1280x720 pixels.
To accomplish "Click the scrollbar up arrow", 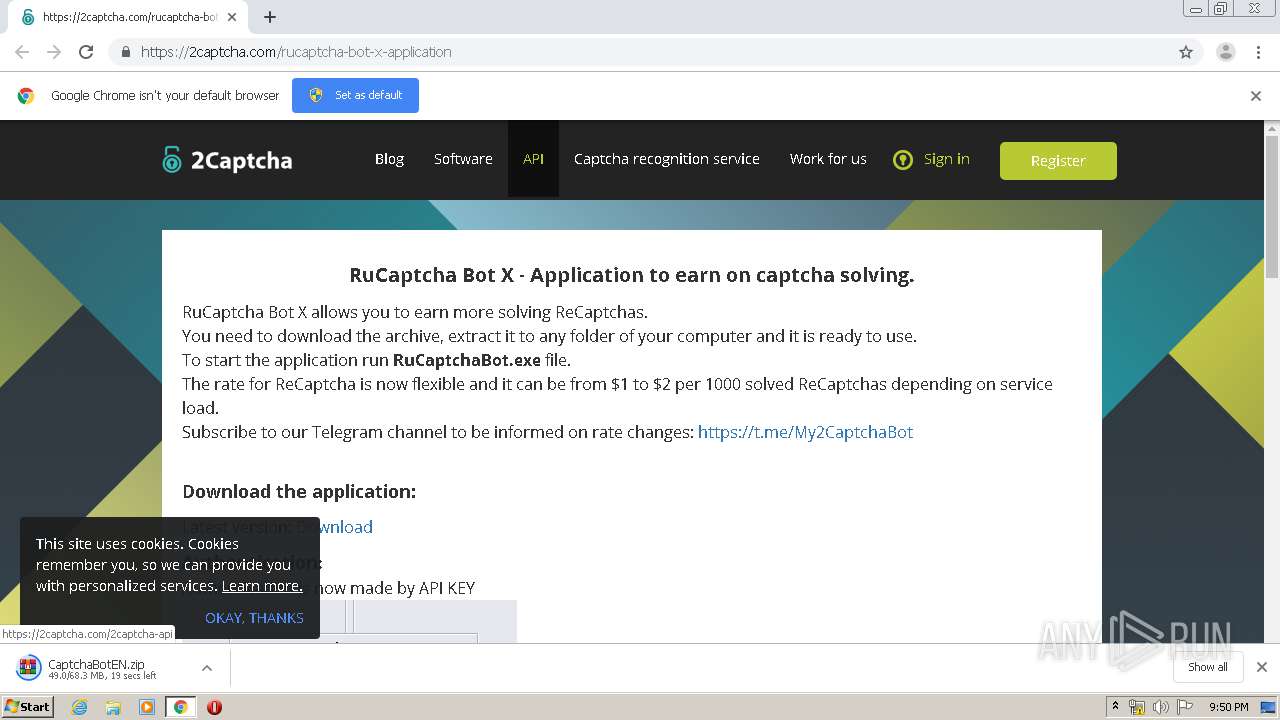I will pos(1272,128).
